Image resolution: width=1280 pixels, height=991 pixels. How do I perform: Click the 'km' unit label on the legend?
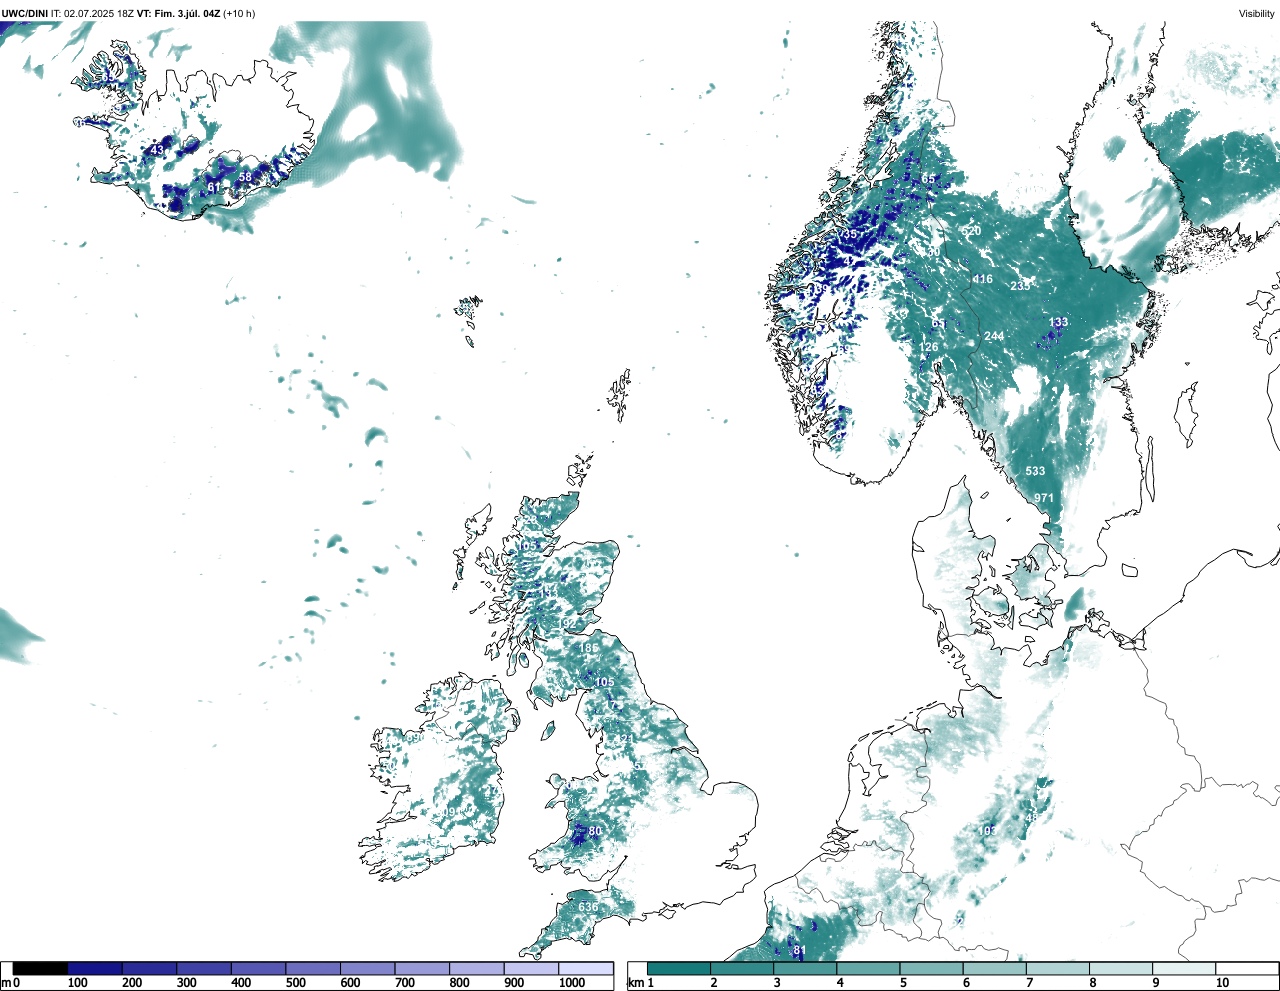click(x=635, y=983)
